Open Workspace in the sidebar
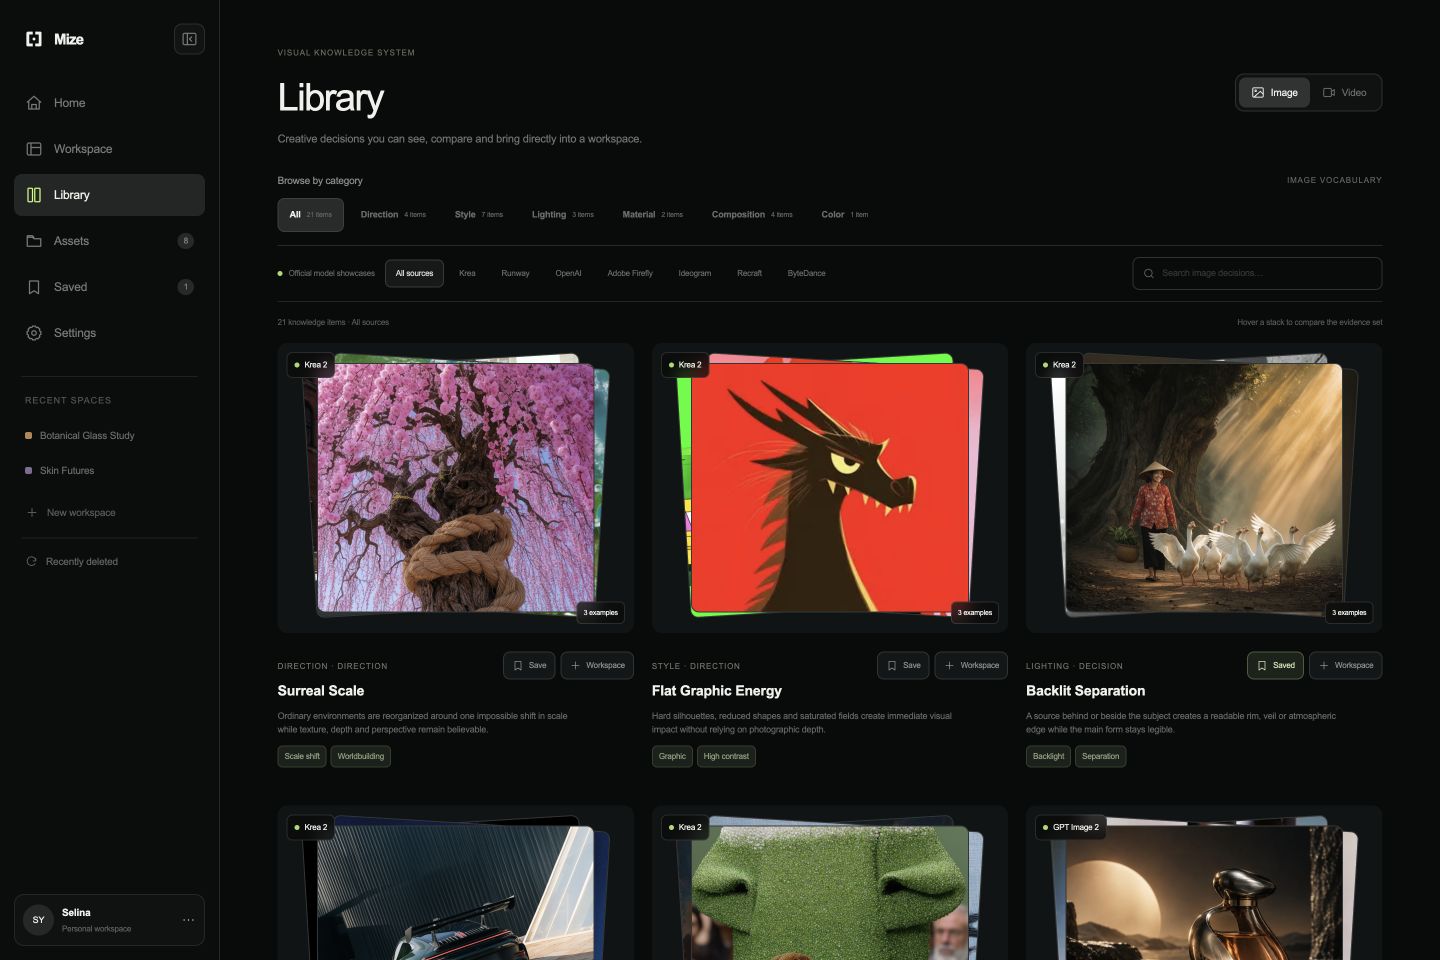 point(109,149)
